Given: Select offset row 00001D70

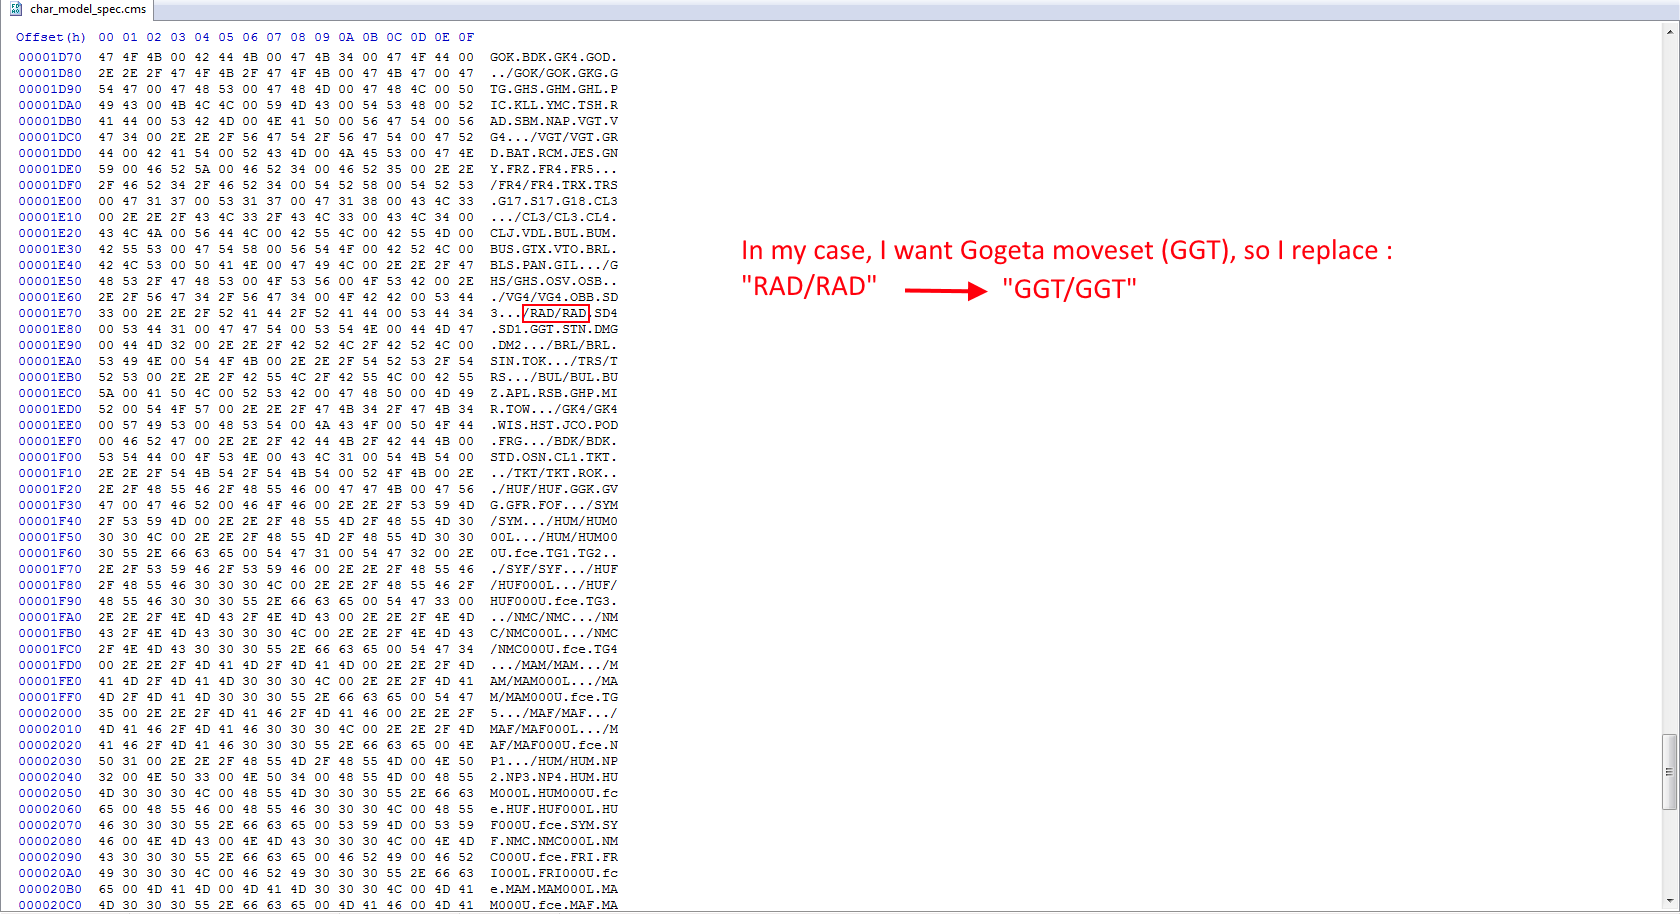Looking at the screenshot, I should tap(50, 57).
